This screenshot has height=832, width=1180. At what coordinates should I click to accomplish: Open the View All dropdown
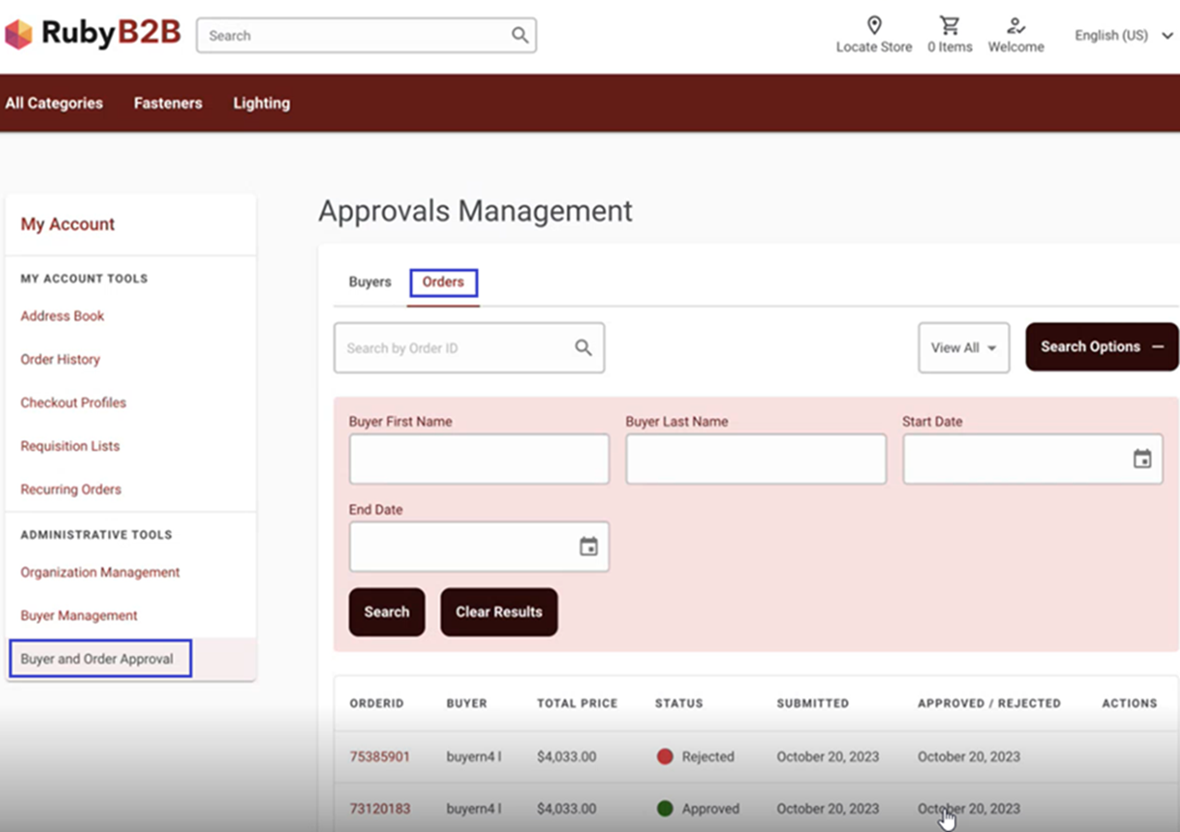963,348
